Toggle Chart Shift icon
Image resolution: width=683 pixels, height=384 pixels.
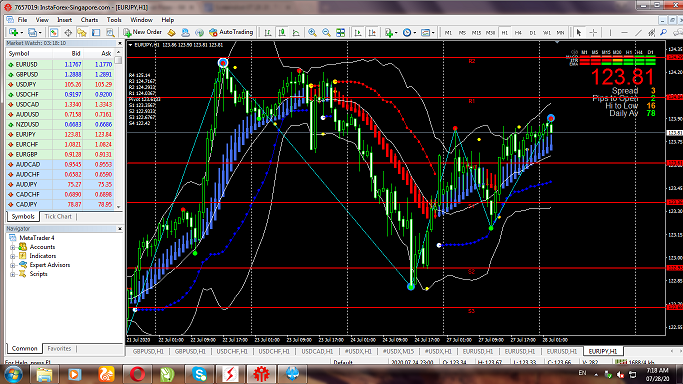372,33
